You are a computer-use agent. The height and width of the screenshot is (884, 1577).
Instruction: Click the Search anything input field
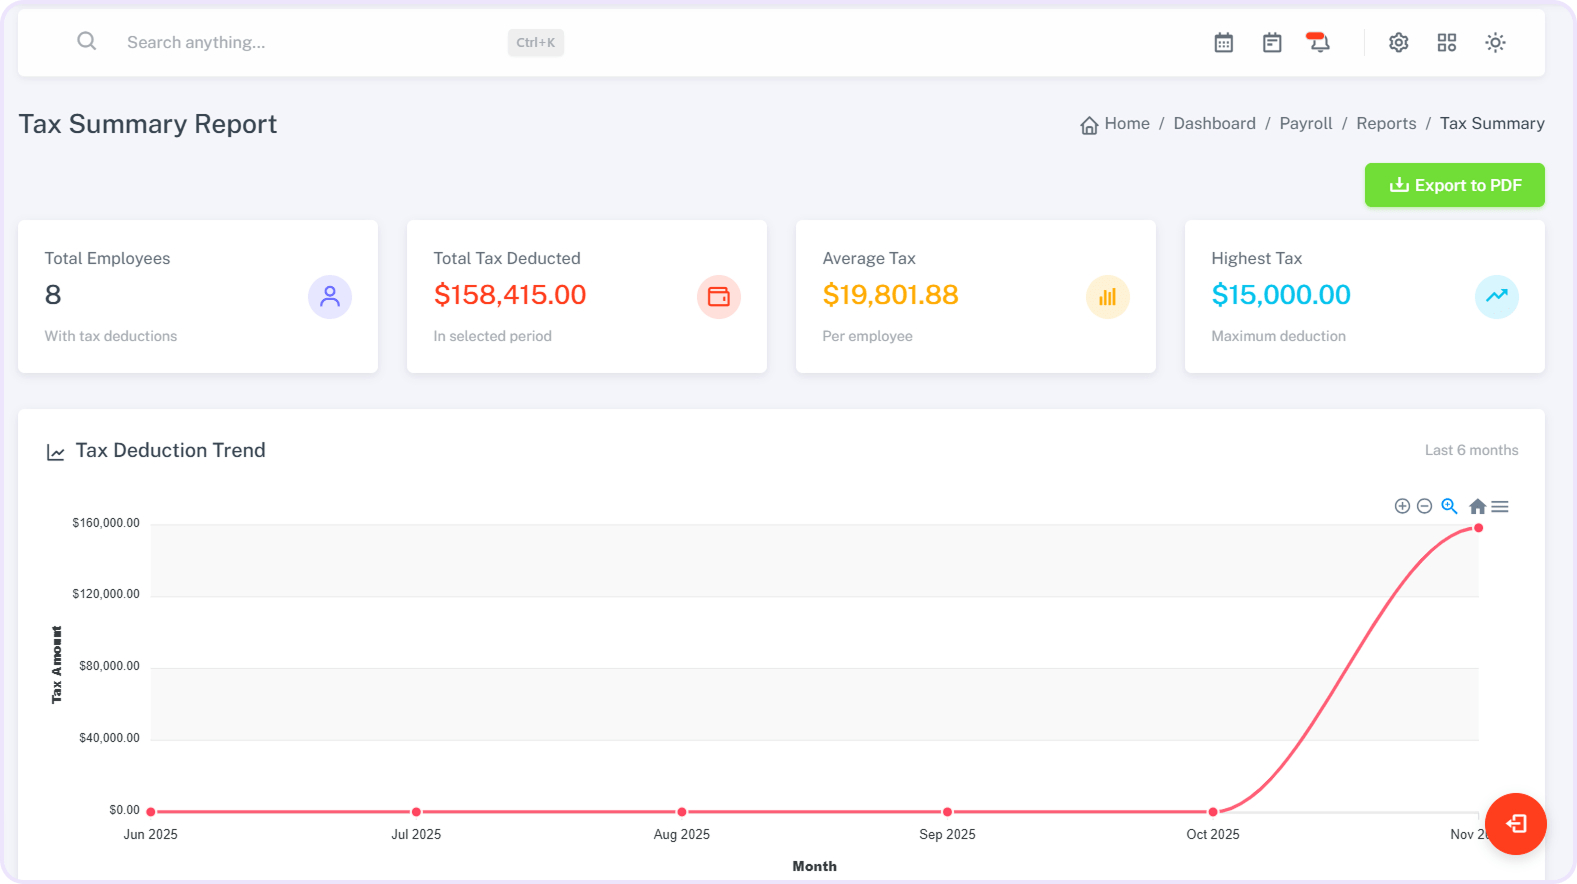click(x=310, y=43)
